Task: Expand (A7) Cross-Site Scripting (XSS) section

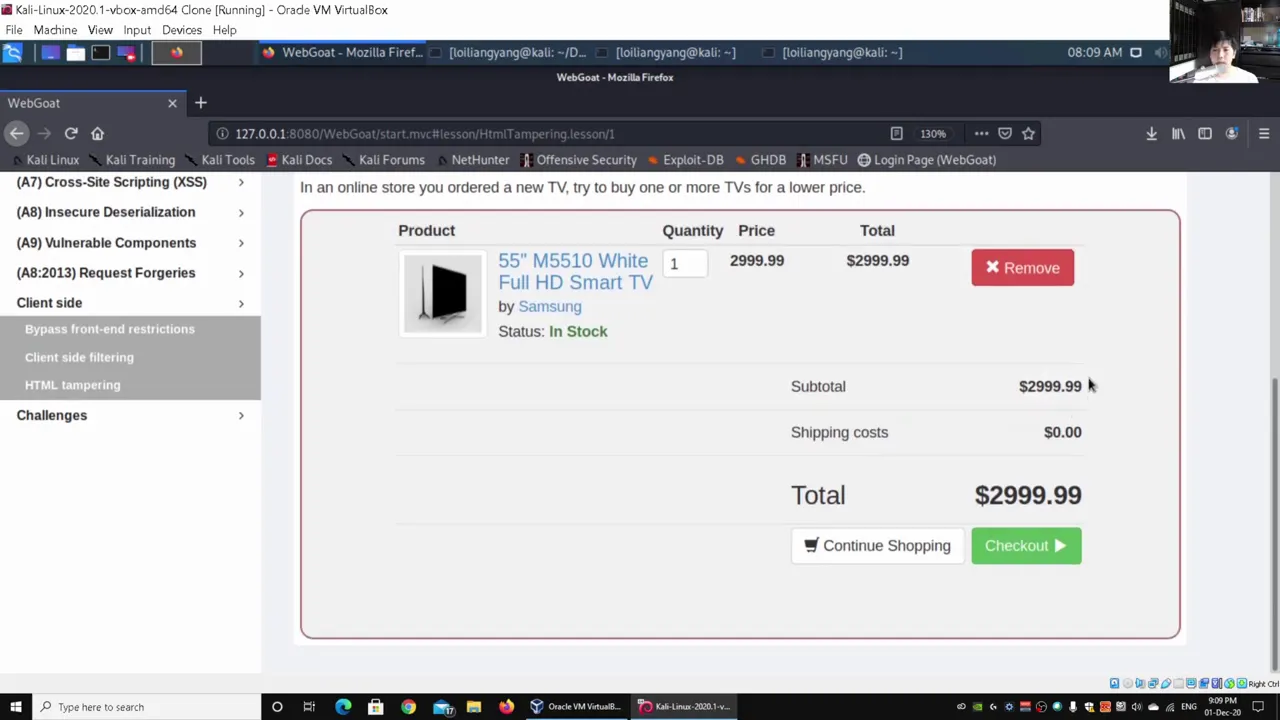Action: [x=130, y=182]
